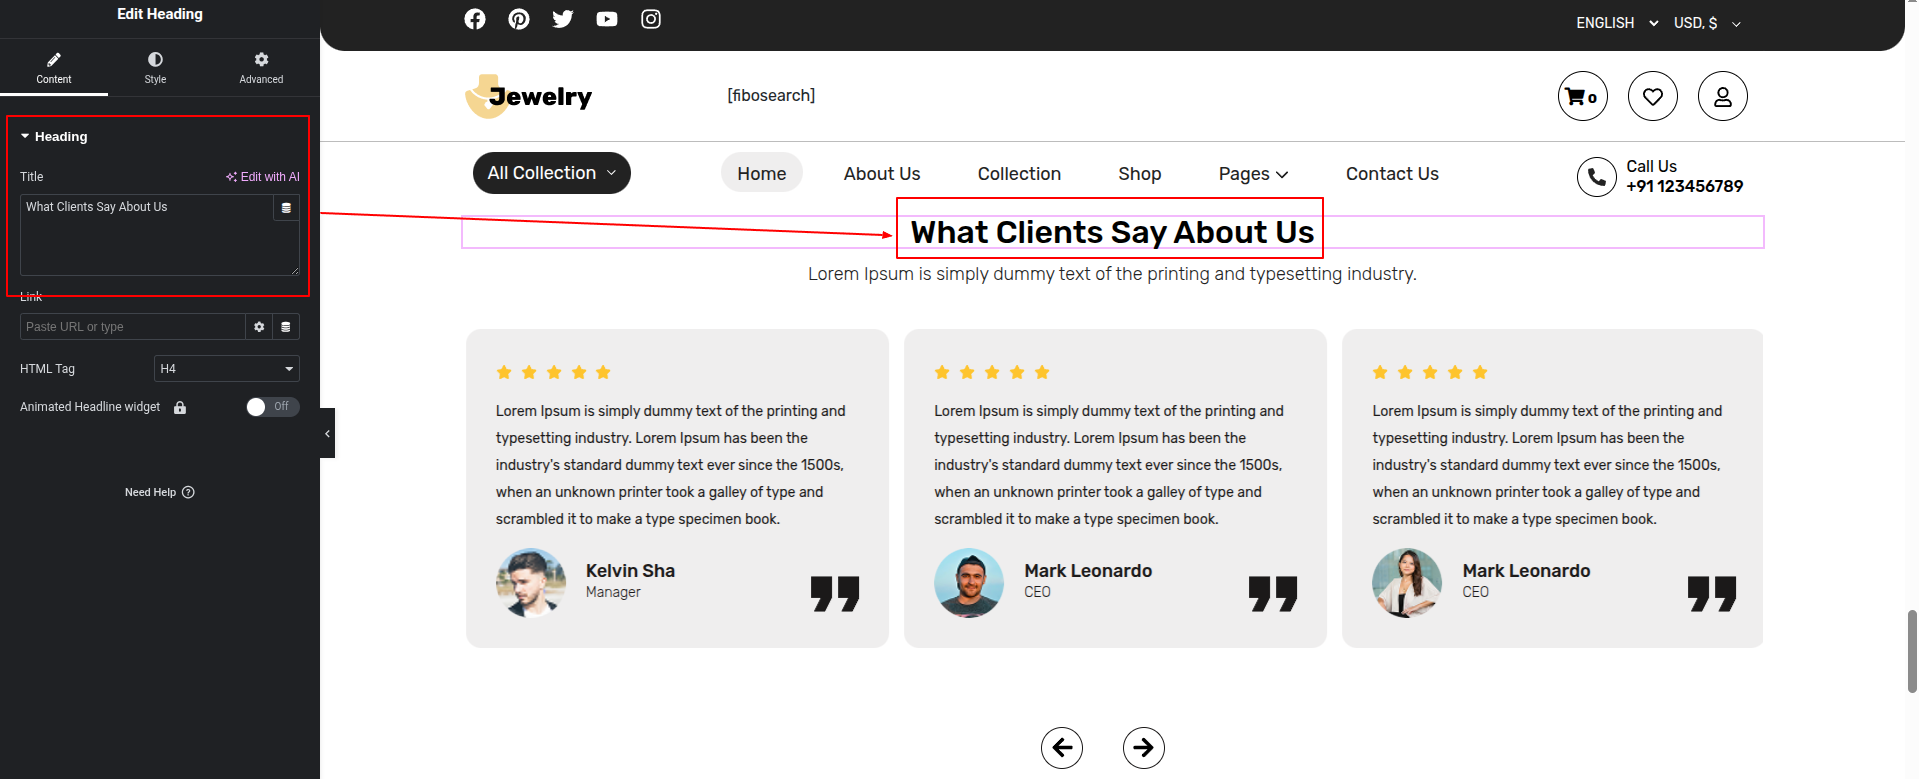Collapse the editor side panel handle

tap(327, 433)
